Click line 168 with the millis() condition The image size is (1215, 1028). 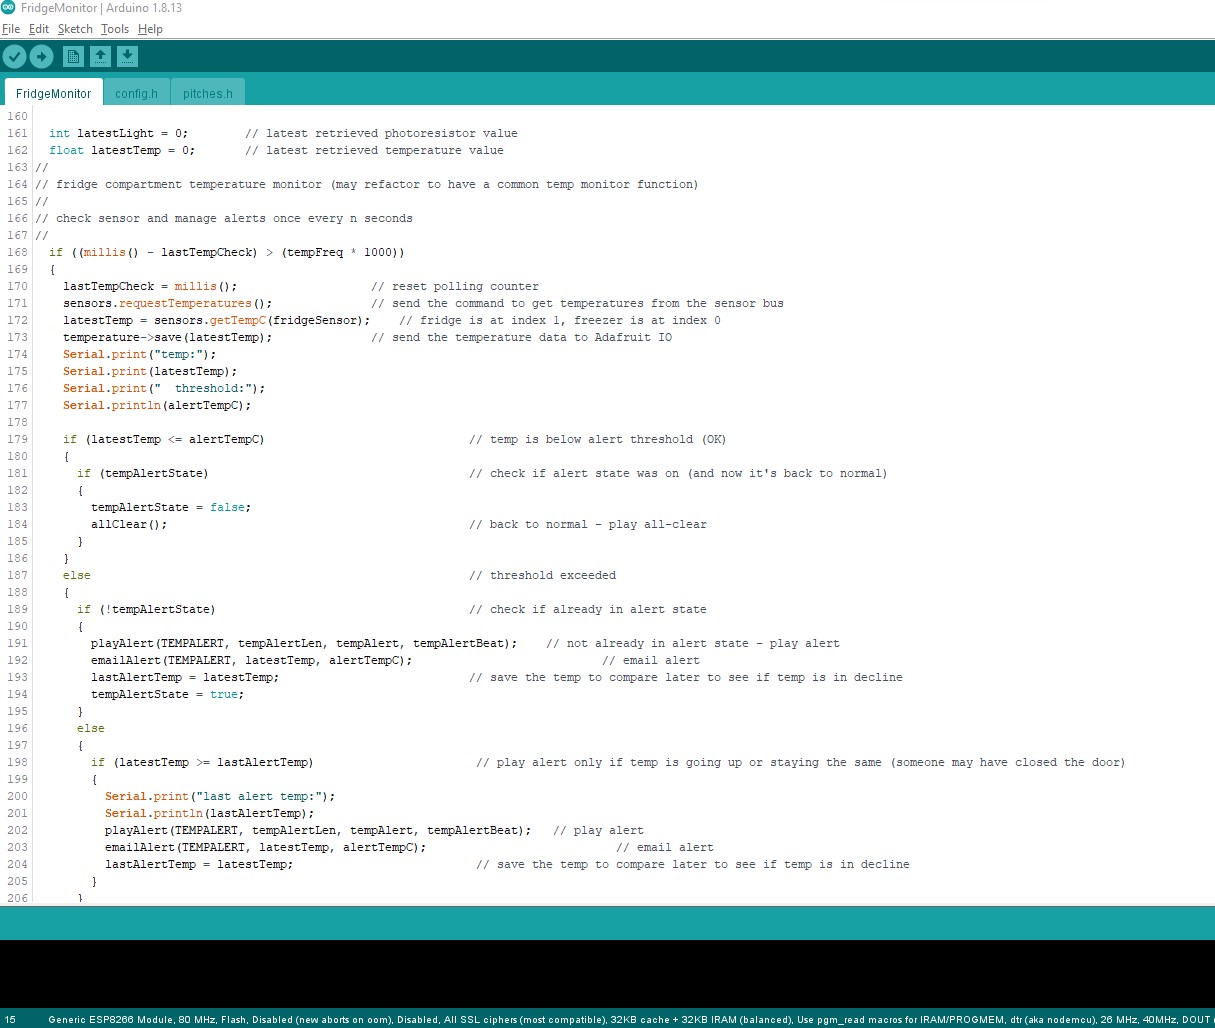click(x=226, y=253)
